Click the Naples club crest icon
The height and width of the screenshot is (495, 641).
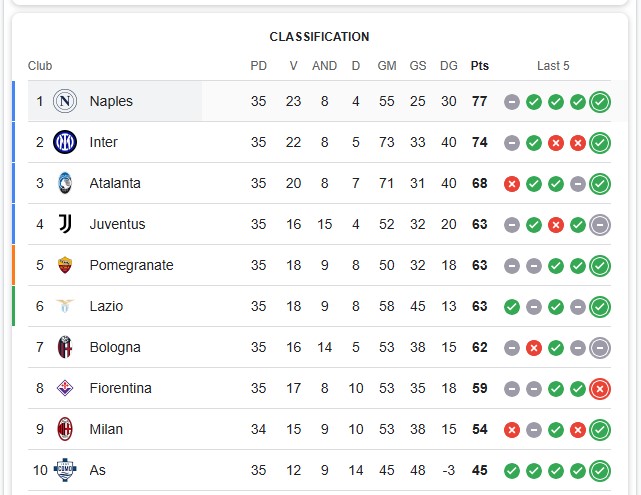pos(65,101)
